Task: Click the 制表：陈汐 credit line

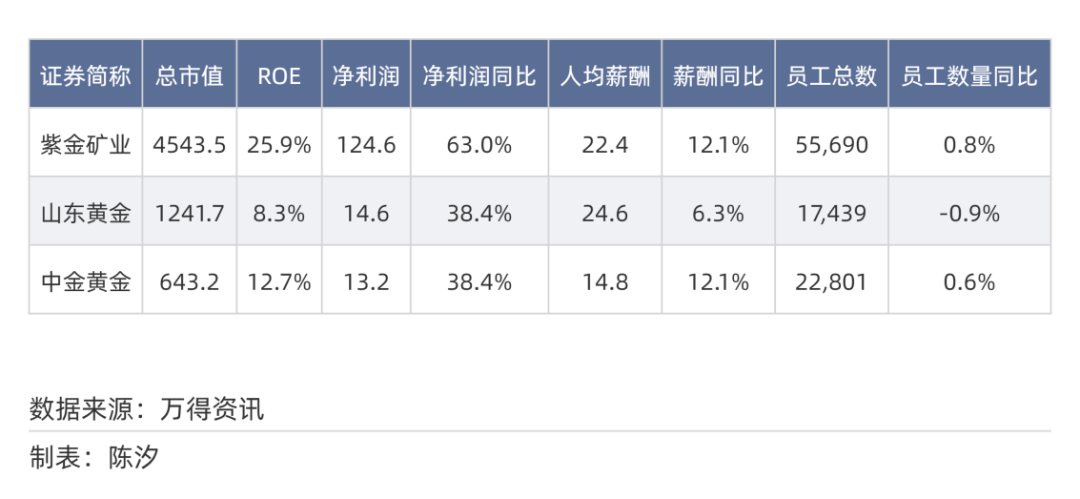Action: [94, 458]
